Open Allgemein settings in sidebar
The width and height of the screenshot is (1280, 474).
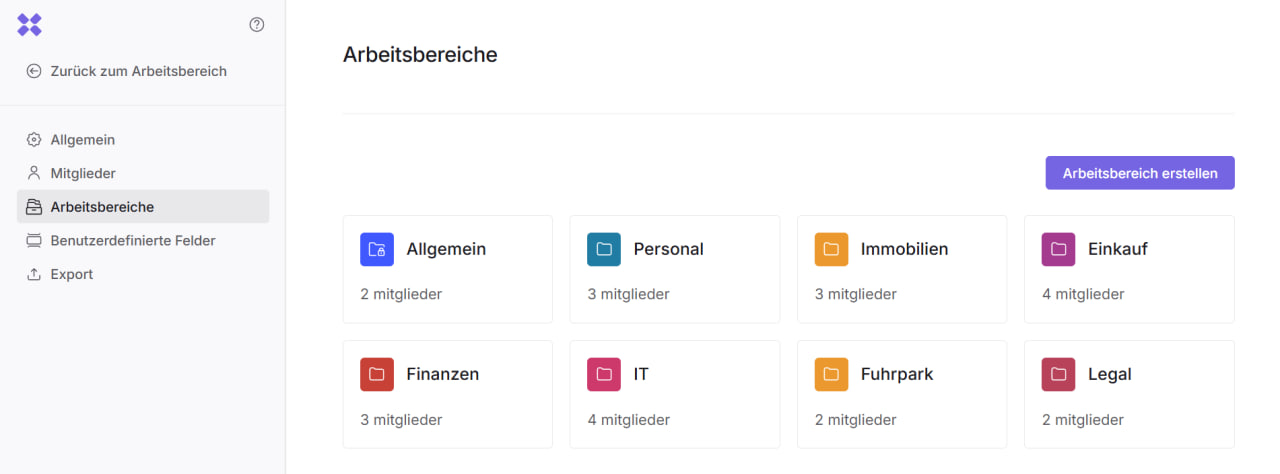coord(83,140)
